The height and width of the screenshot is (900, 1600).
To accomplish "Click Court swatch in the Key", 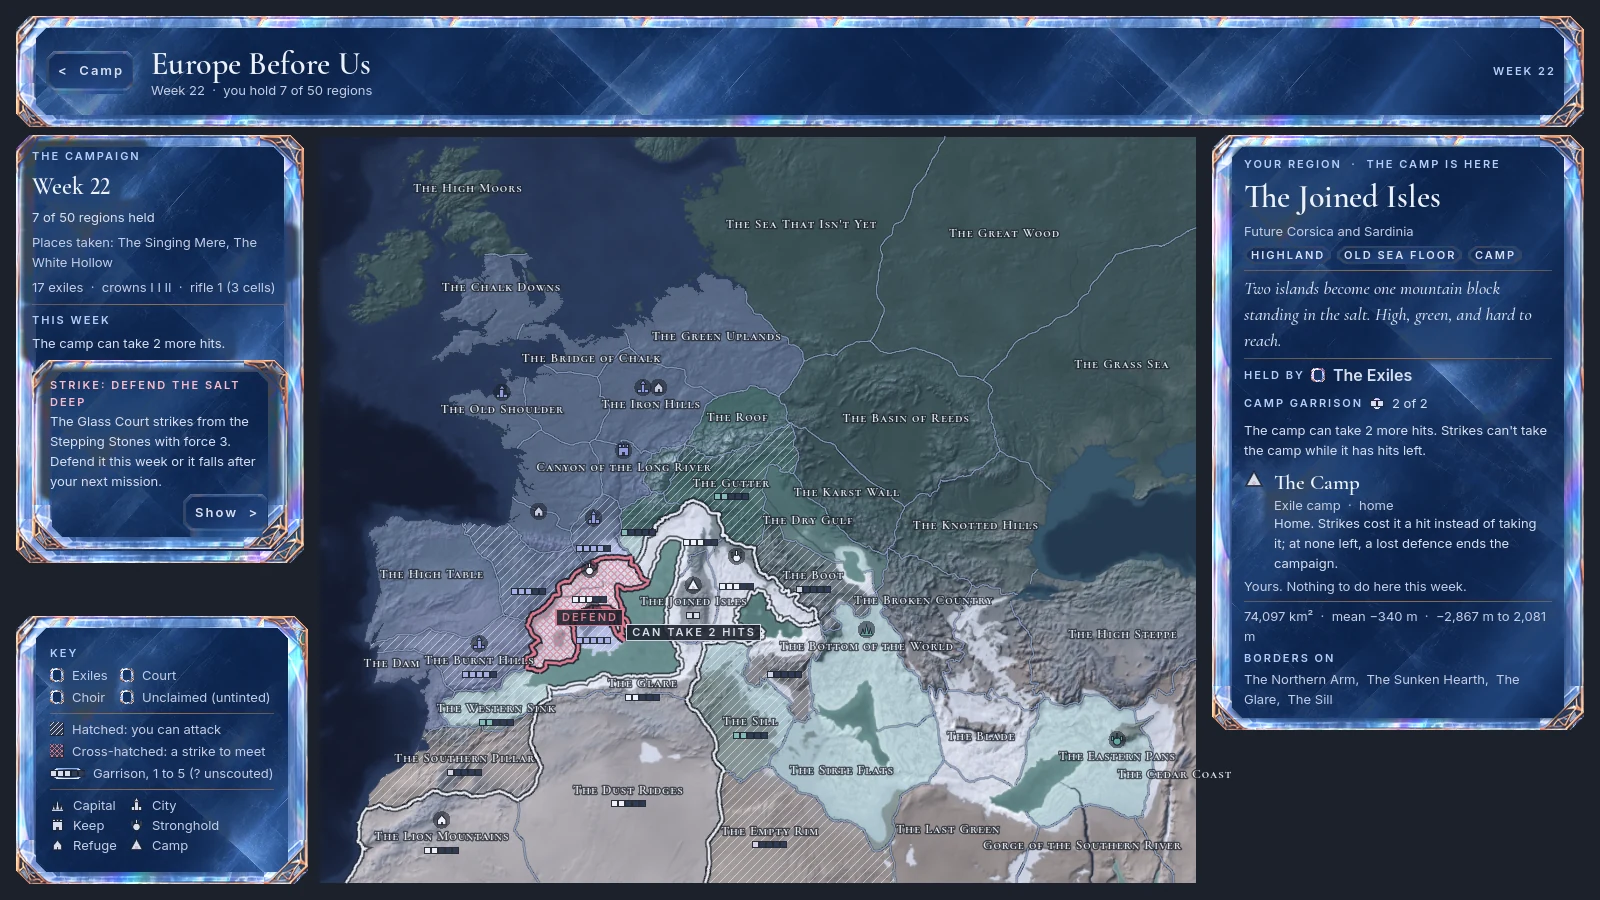I will [x=127, y=675].
